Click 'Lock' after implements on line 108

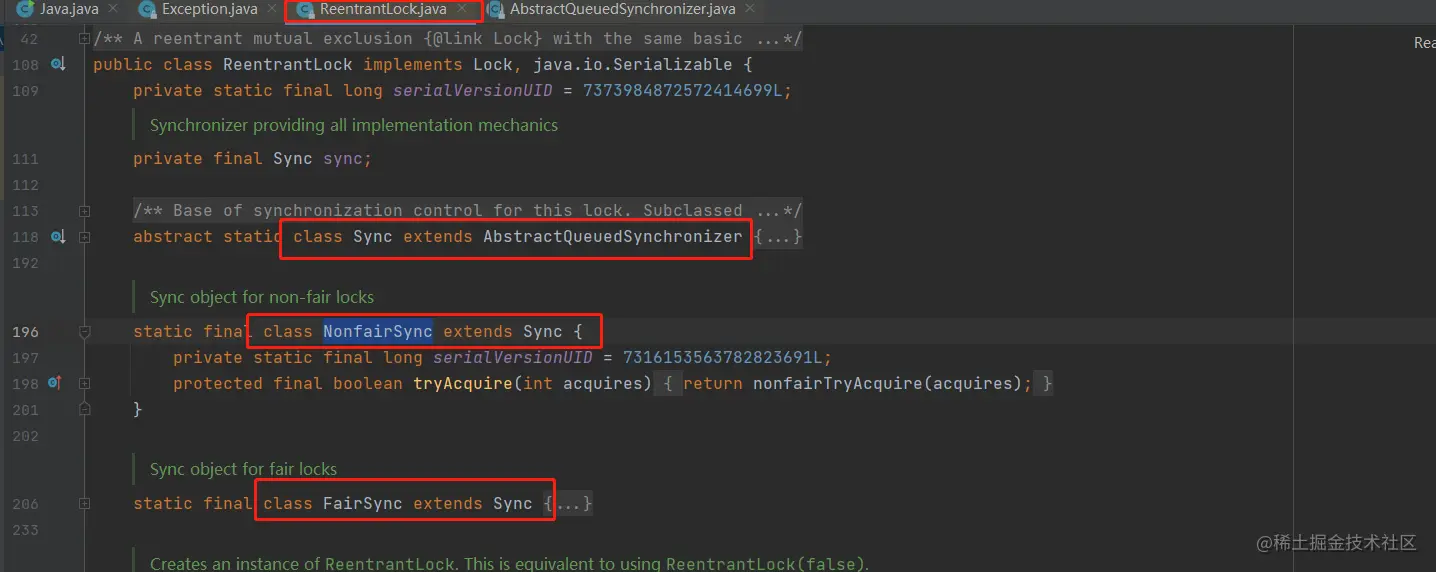(x=493, y=65)
